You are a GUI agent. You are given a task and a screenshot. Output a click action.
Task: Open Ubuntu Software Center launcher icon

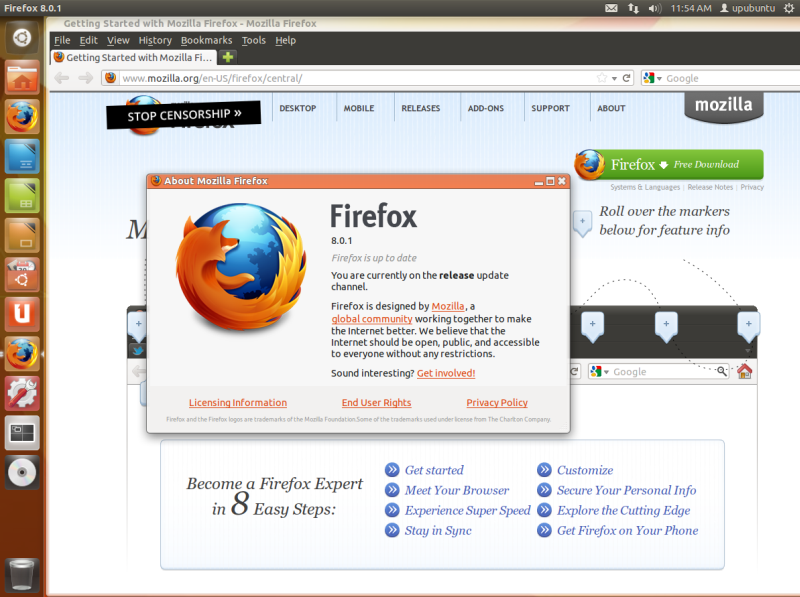pyautogui.click(x=22, y=275)
